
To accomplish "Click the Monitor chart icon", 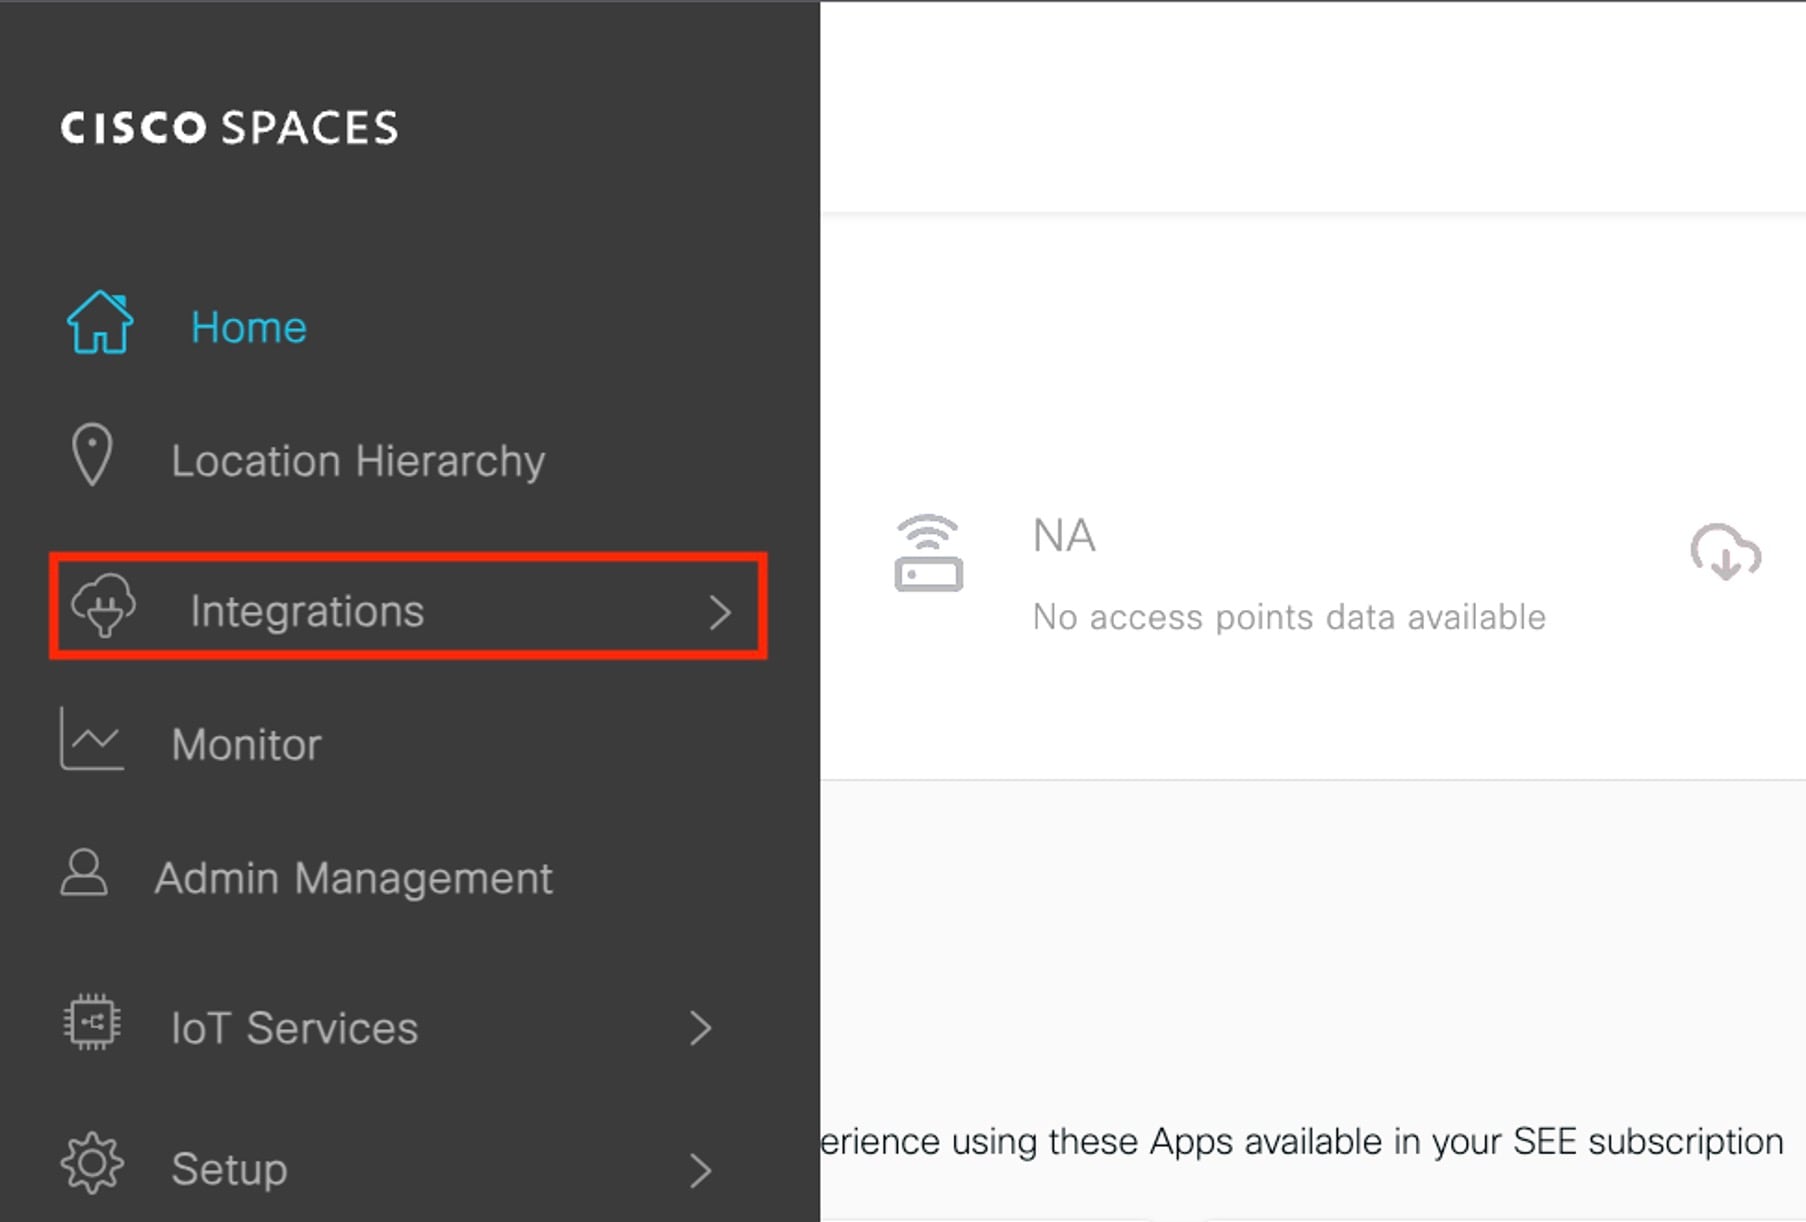I will pyautogui.click(x=92, y=740).
